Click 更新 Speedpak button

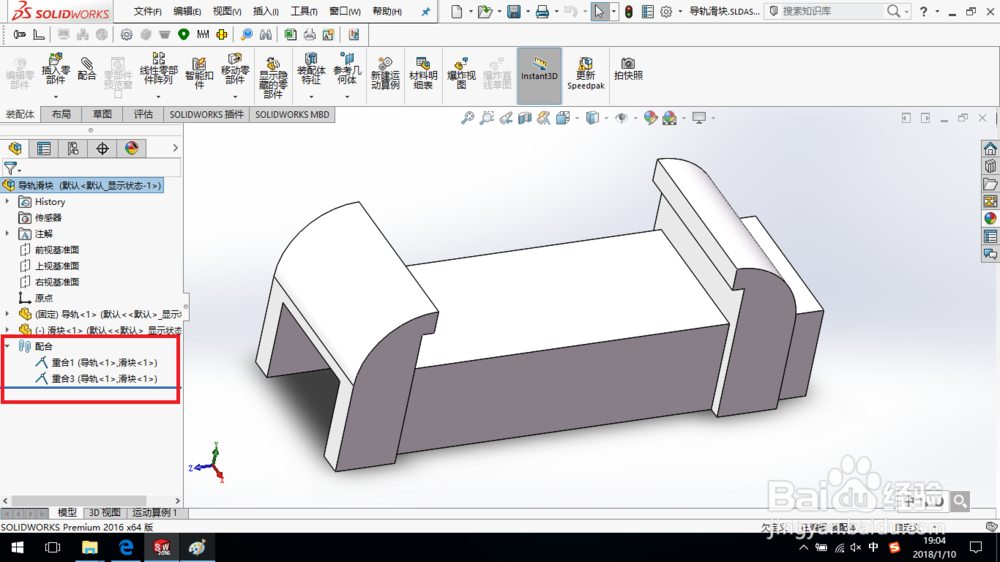[585, 73]
